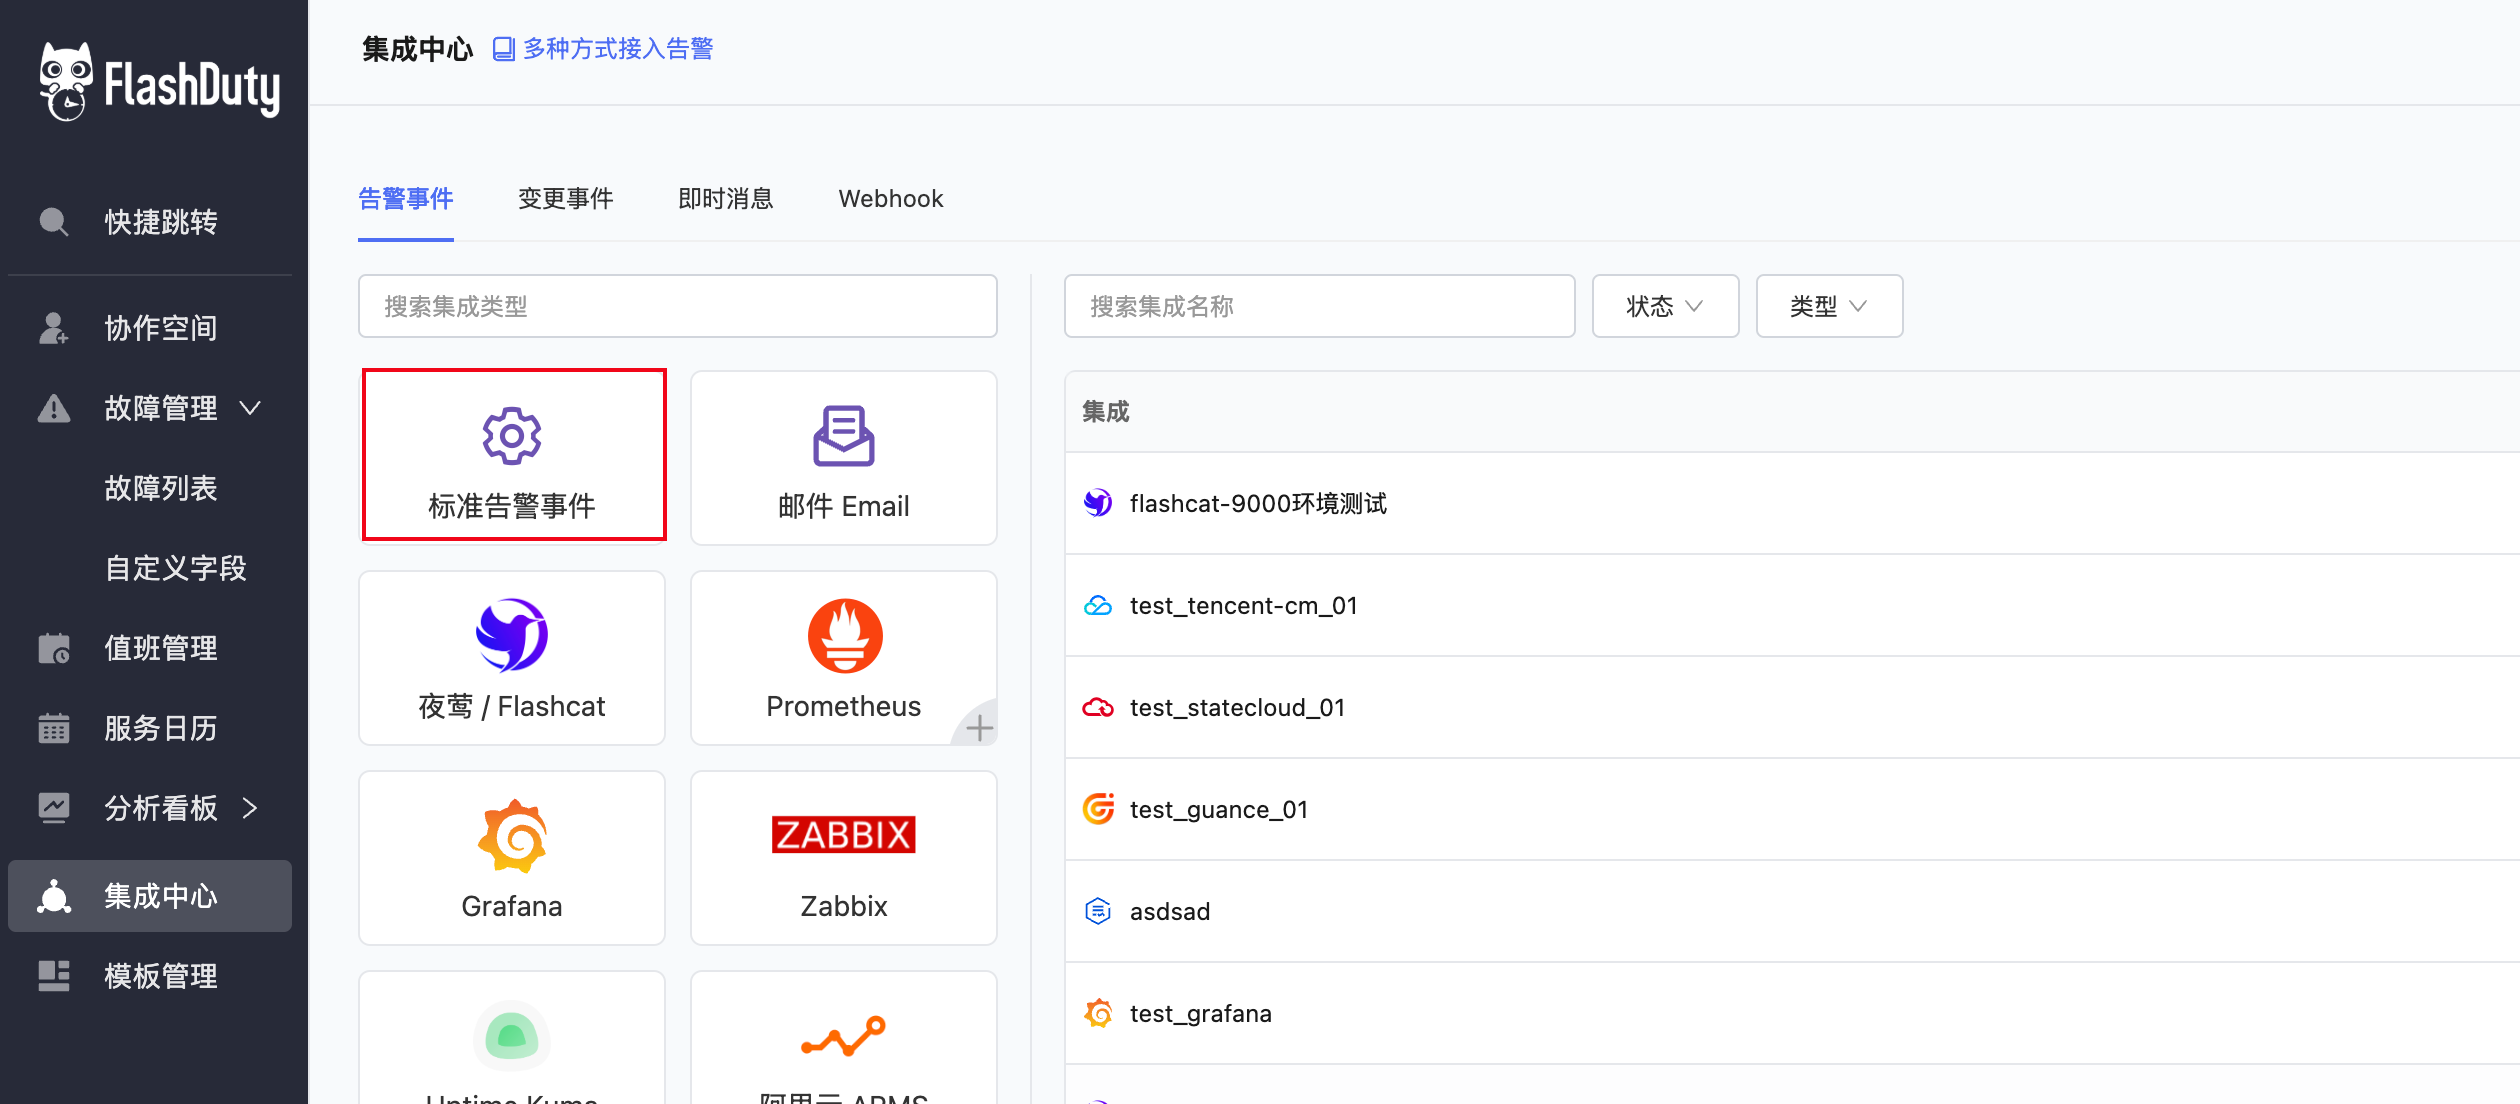
Task: Search in 搜索集成名称 input field
Action: tap(1318, 305)
